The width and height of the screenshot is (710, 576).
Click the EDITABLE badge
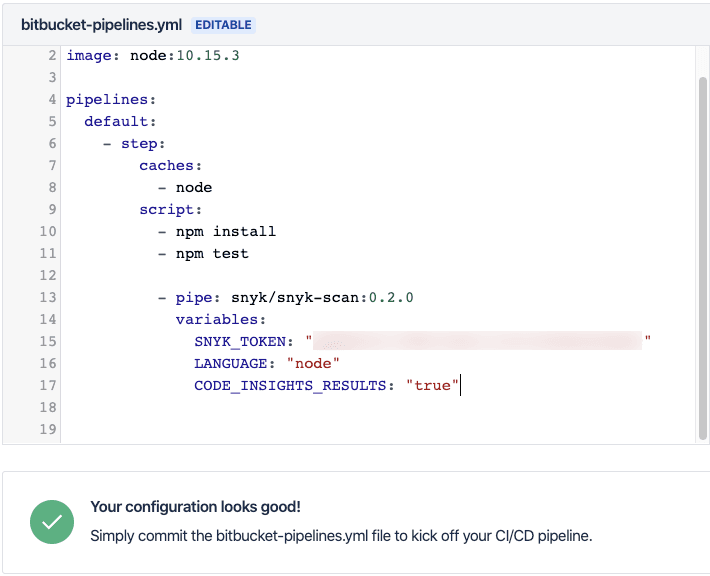coord(223,25)
